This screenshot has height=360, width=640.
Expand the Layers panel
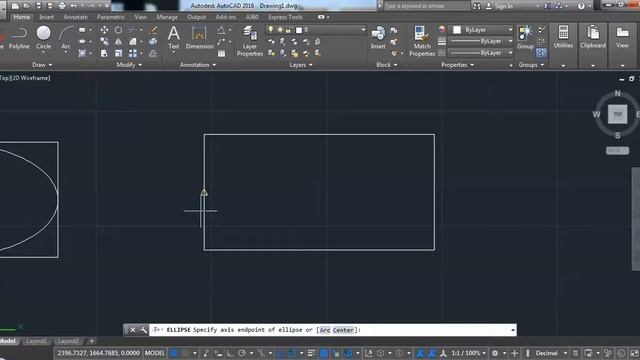point(301,65)
